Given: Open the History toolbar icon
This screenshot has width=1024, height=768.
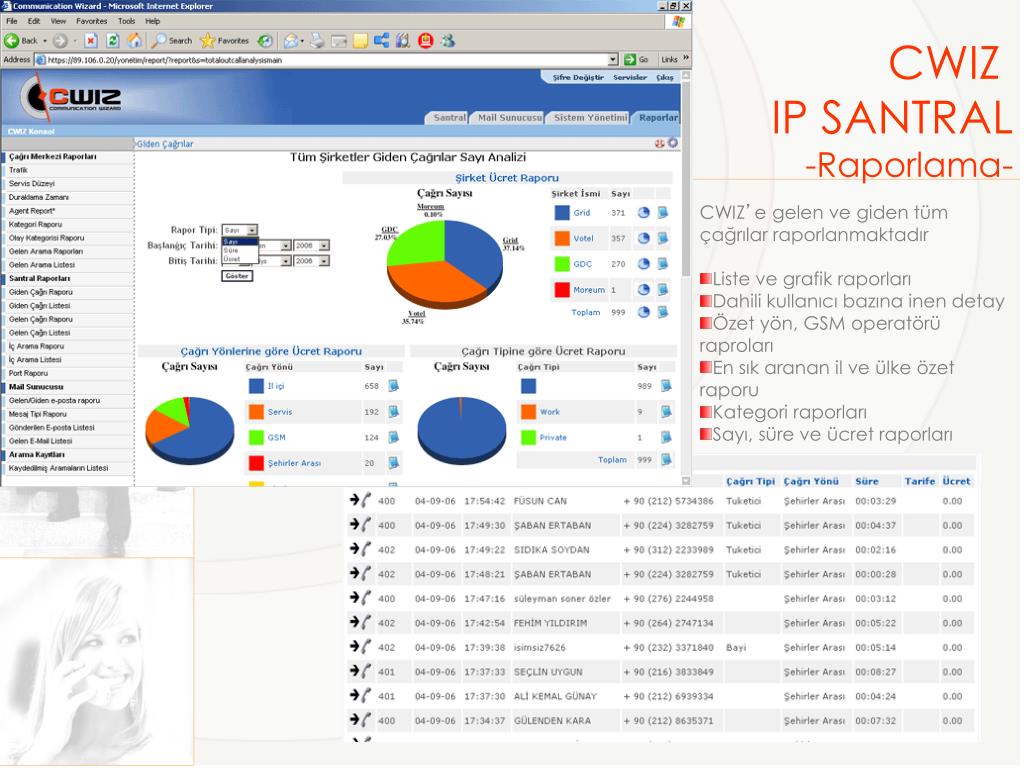Looking at the screenshot, I should click(264, 40).
